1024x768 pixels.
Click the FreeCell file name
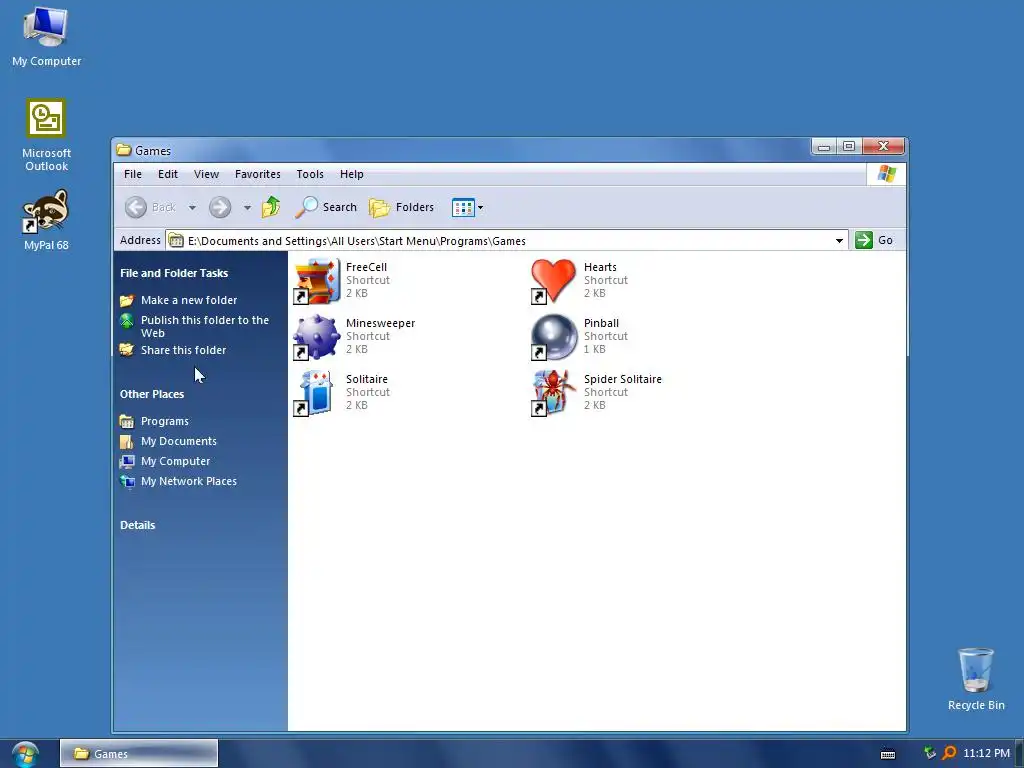point(366,267)
